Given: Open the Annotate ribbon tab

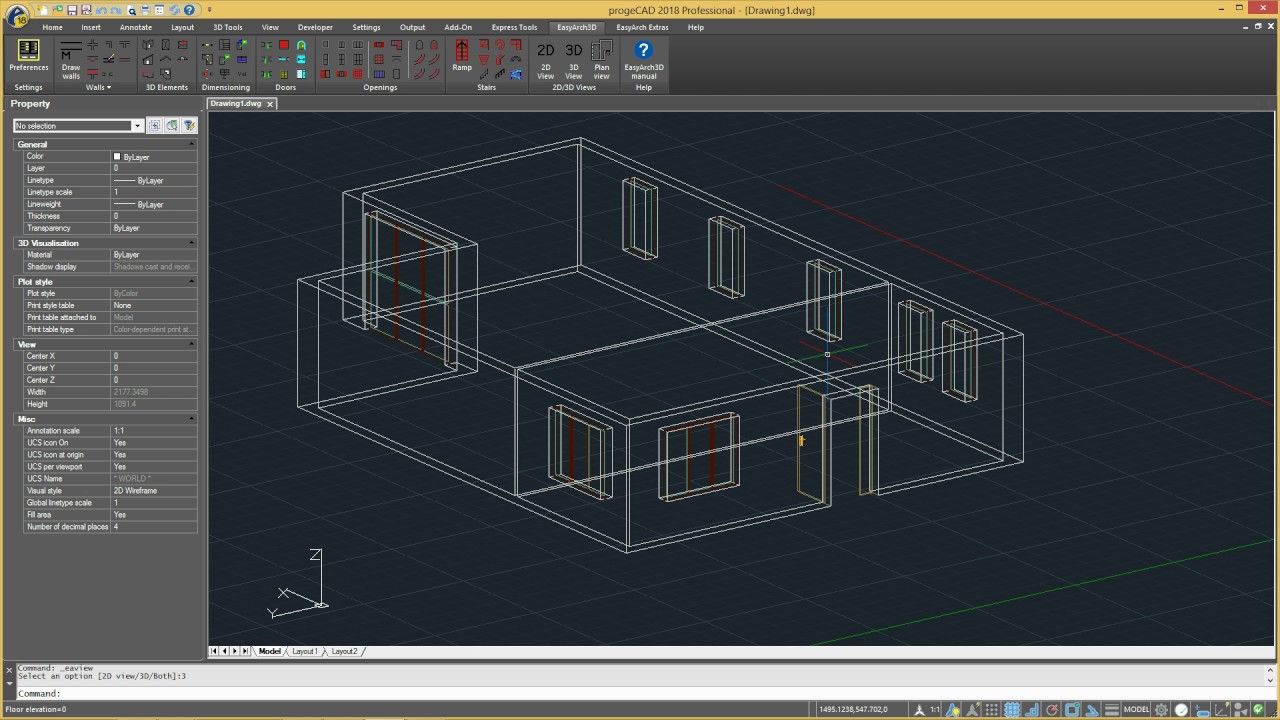Looking at the screenshot, I should (136, 27).
